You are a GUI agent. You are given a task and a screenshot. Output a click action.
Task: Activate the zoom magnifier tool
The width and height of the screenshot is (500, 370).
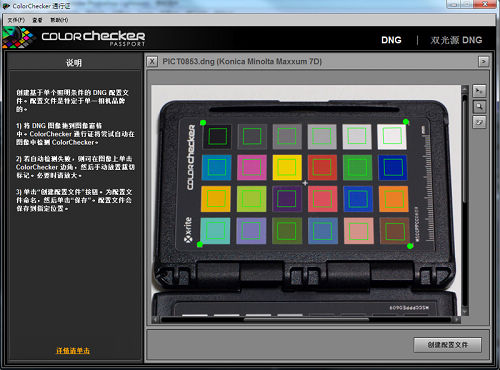pos(479,107)
